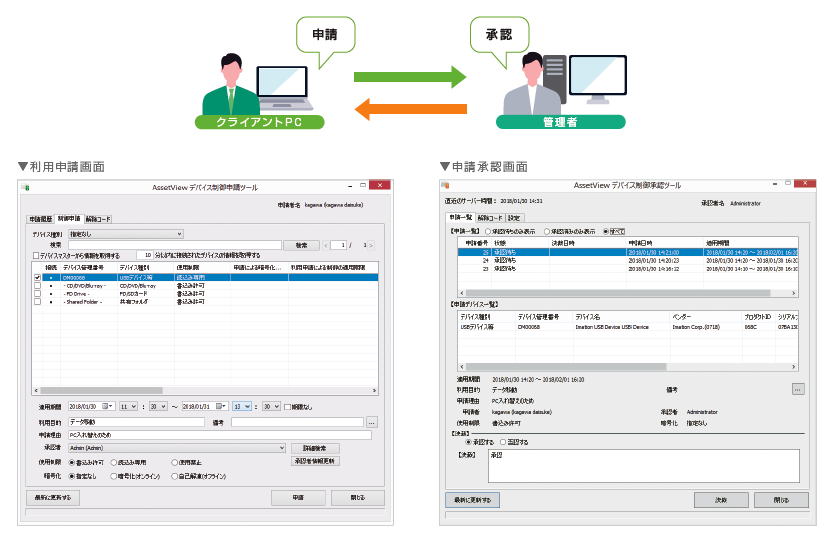The height and width of the screenshot is (544, 834).
Task: Select 使用禁止 usage restriction radio
Action: (x=174, y=463)
